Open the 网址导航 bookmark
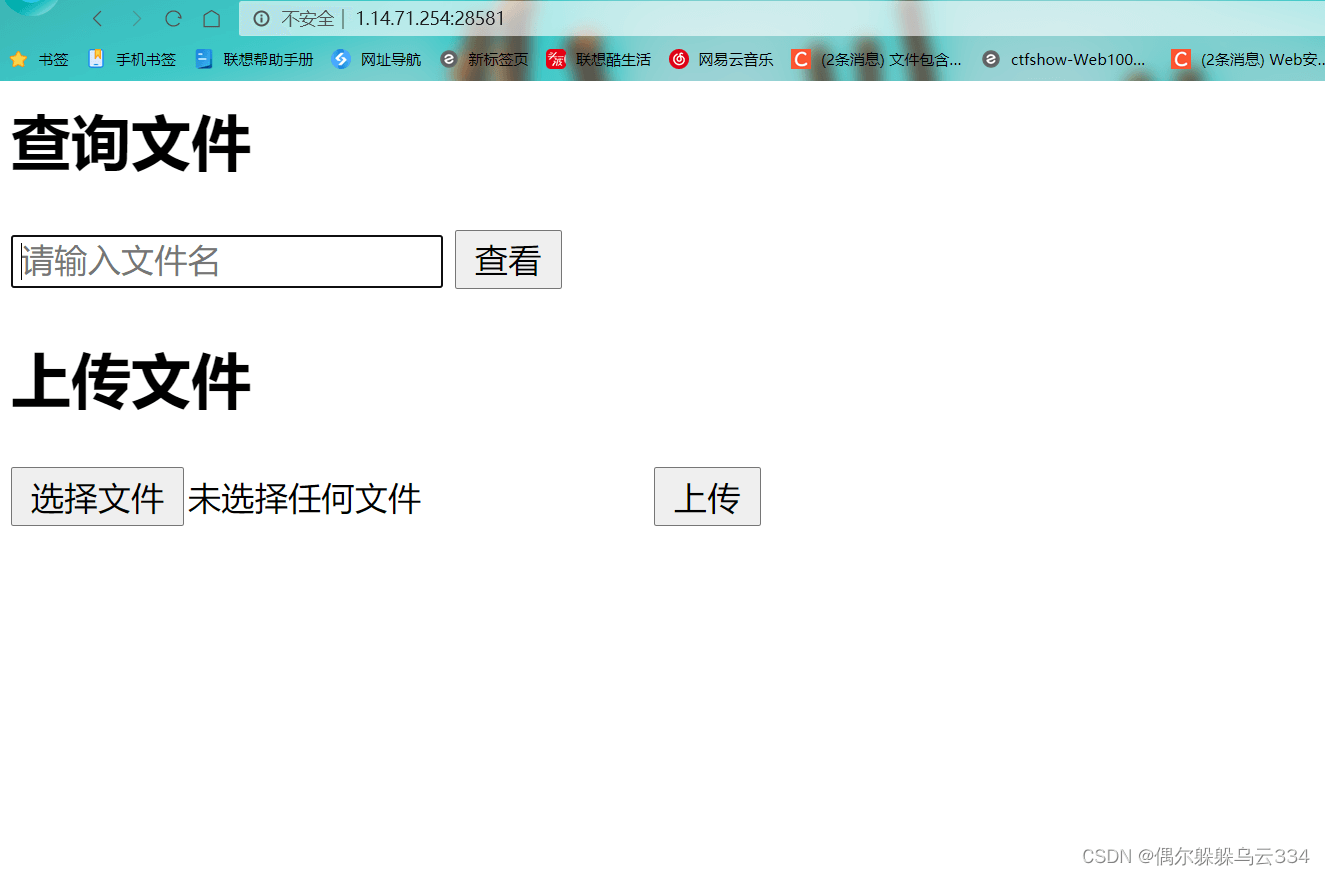This screenshot has width=1325, height=875. (x=376, y=60)
